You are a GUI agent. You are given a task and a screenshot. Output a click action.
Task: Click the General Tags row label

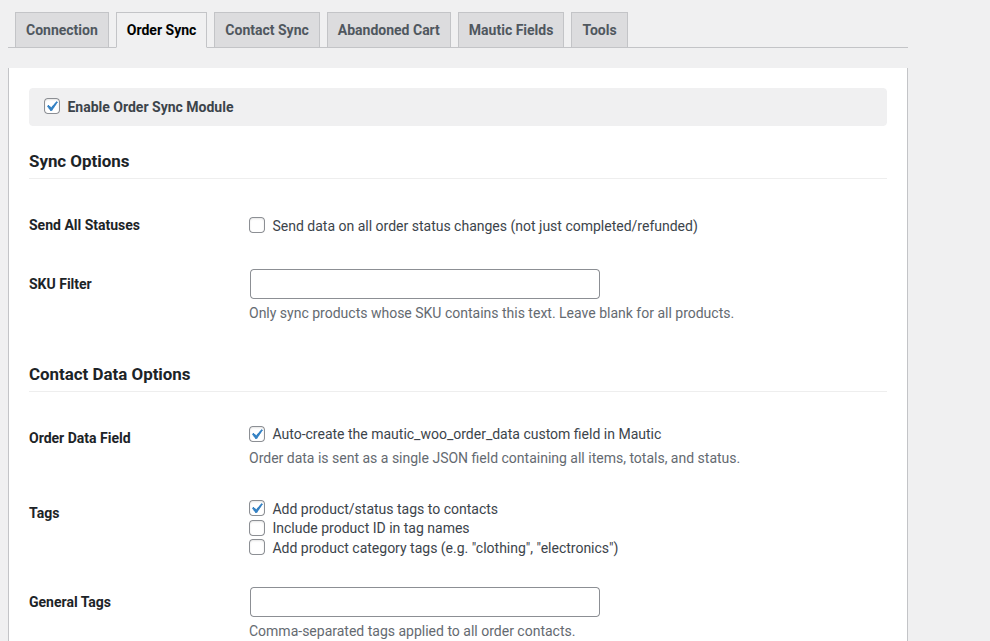[x=70, y=602]
